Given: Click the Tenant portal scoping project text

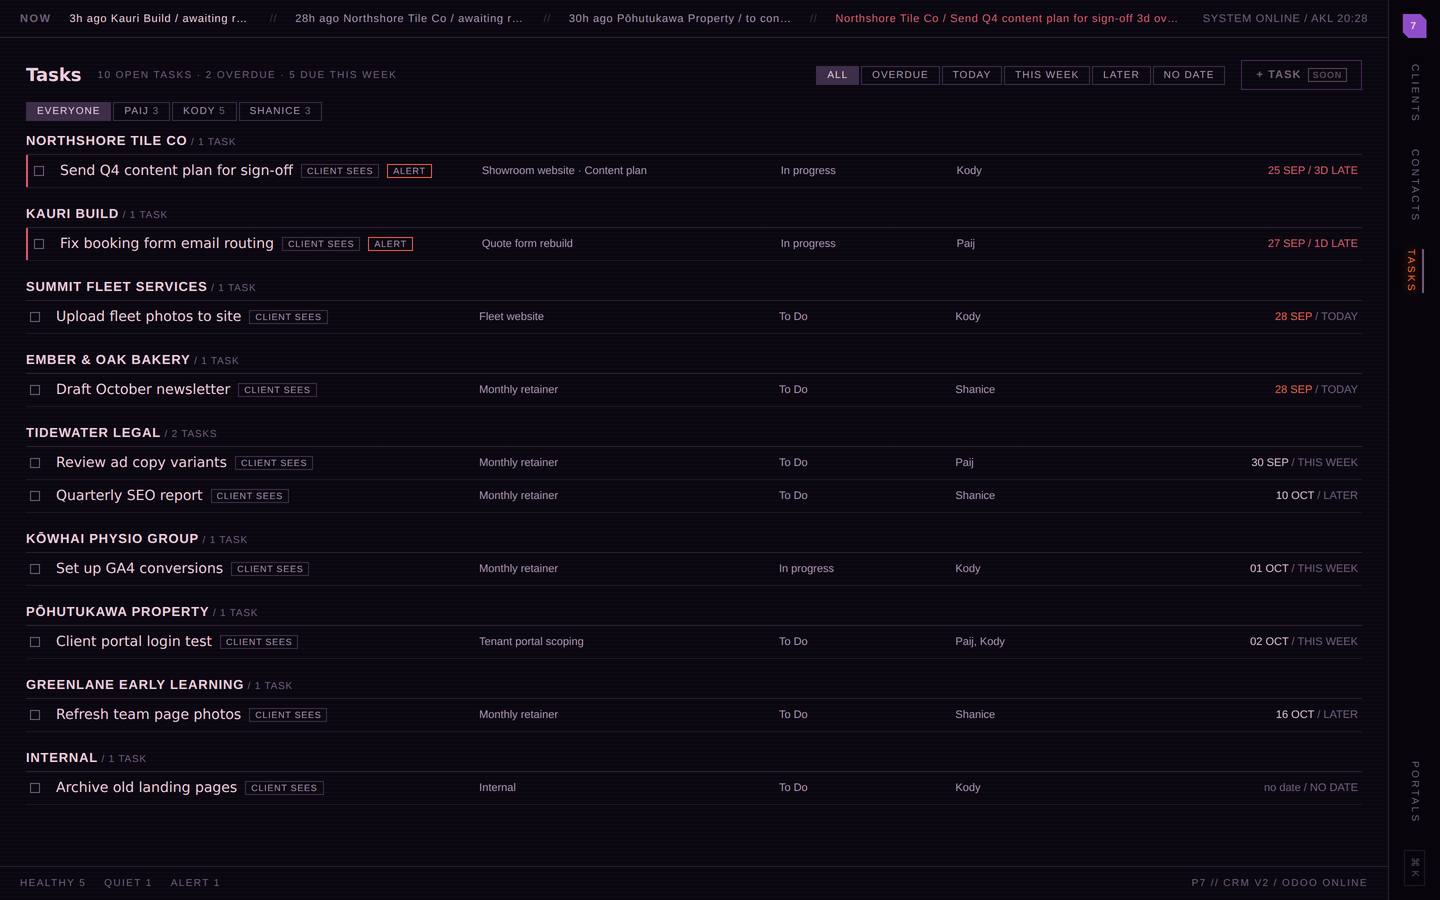Looking at the screenshot, I should [x=531, y=642].
